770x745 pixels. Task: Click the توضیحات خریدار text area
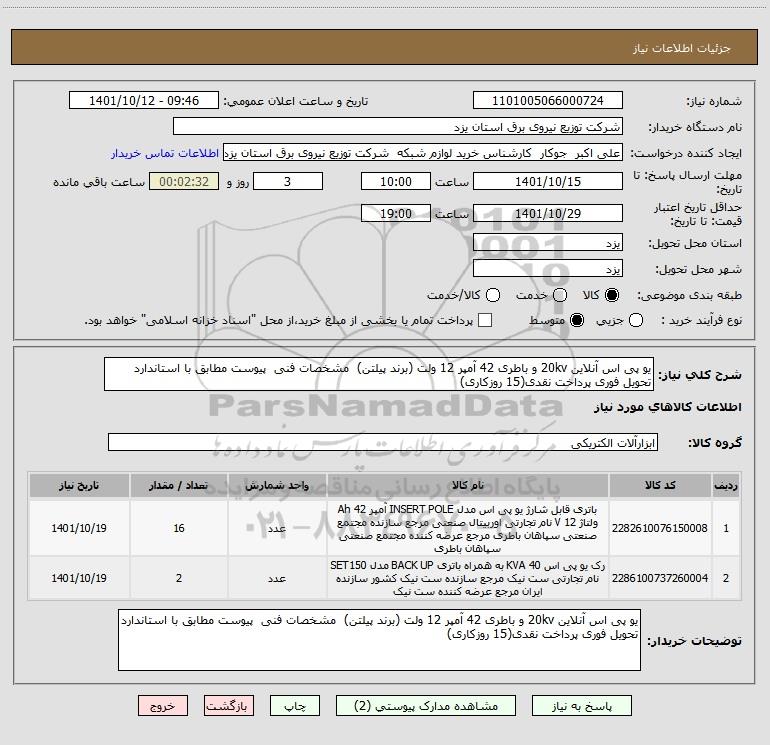(379, 640)
